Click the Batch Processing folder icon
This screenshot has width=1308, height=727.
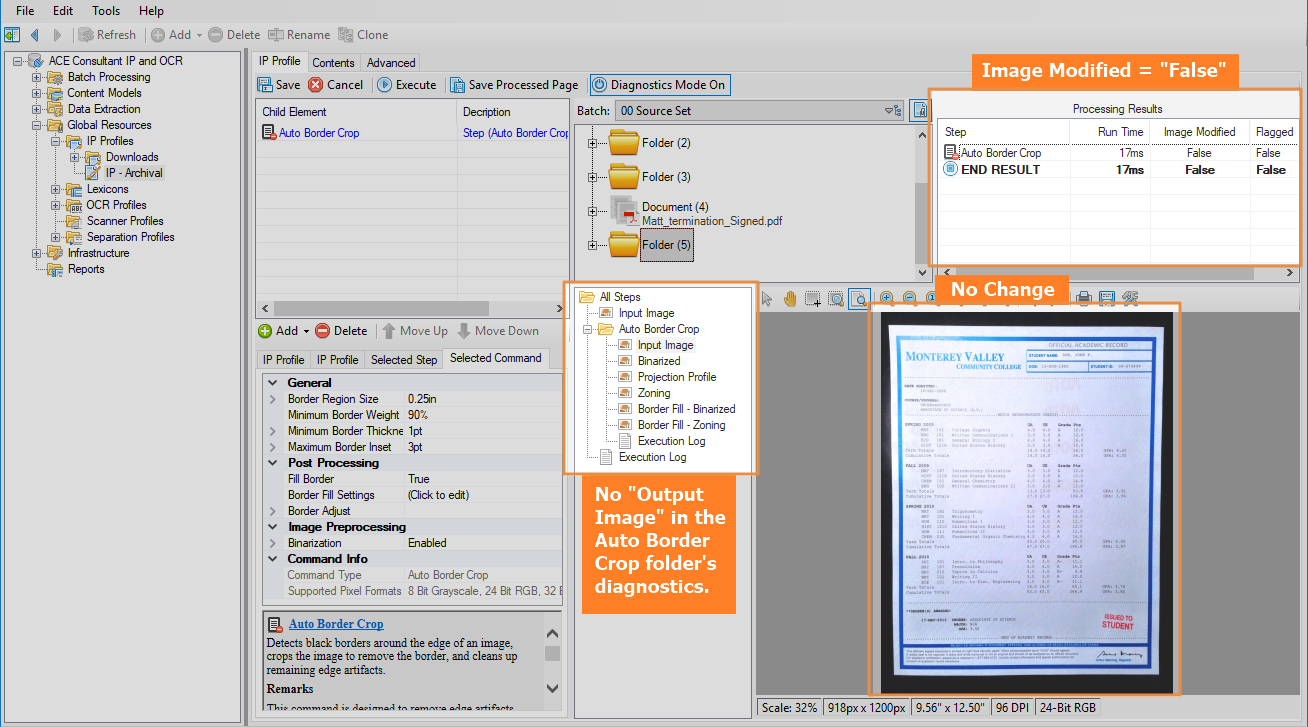click(x=56, y=77)
